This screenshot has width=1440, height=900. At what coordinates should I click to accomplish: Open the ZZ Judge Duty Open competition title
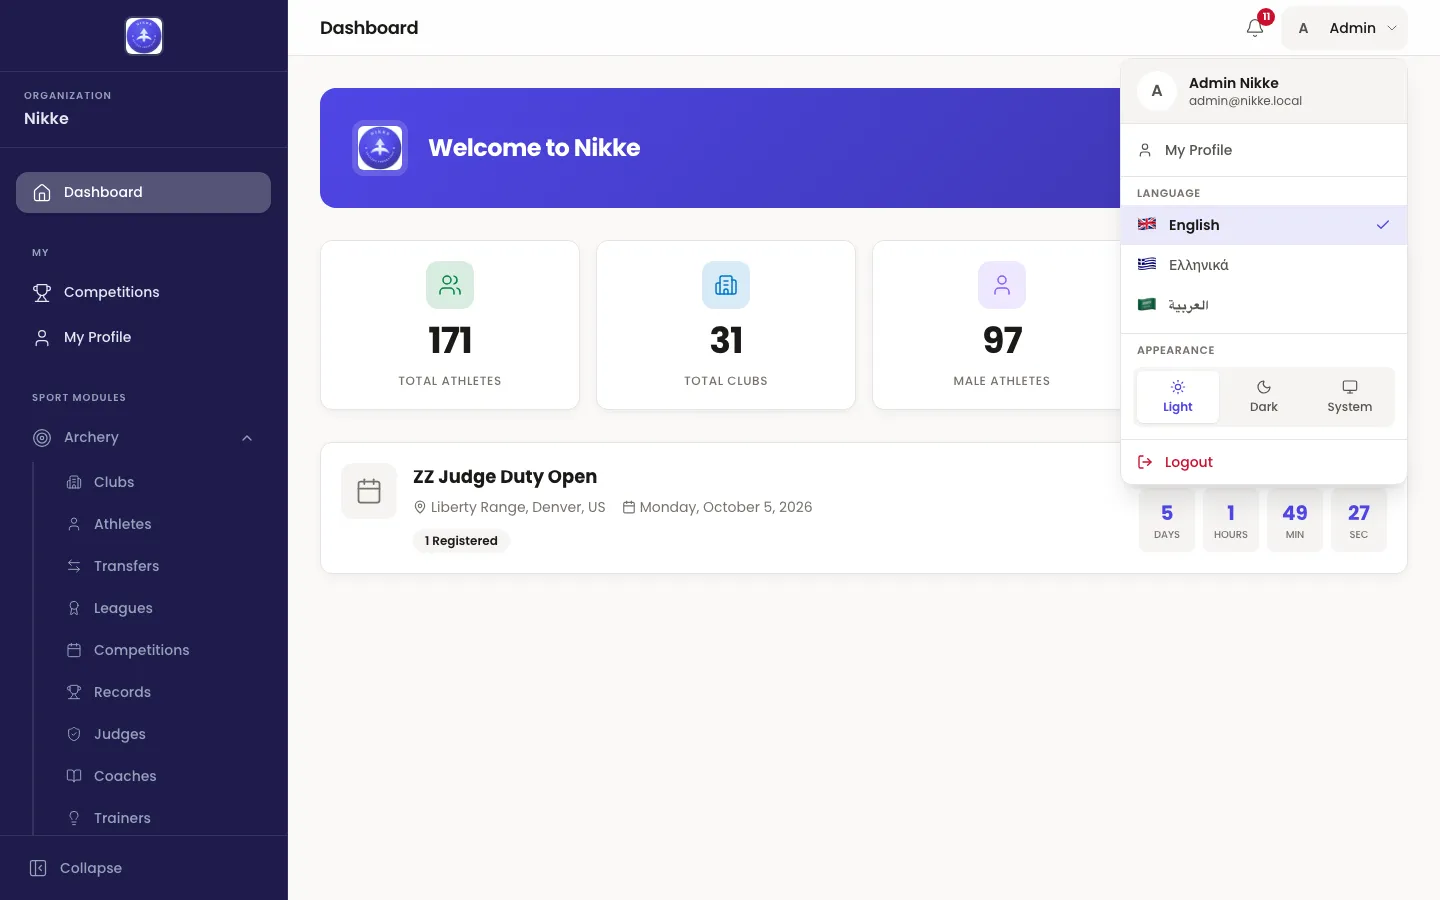coord(505,477)
